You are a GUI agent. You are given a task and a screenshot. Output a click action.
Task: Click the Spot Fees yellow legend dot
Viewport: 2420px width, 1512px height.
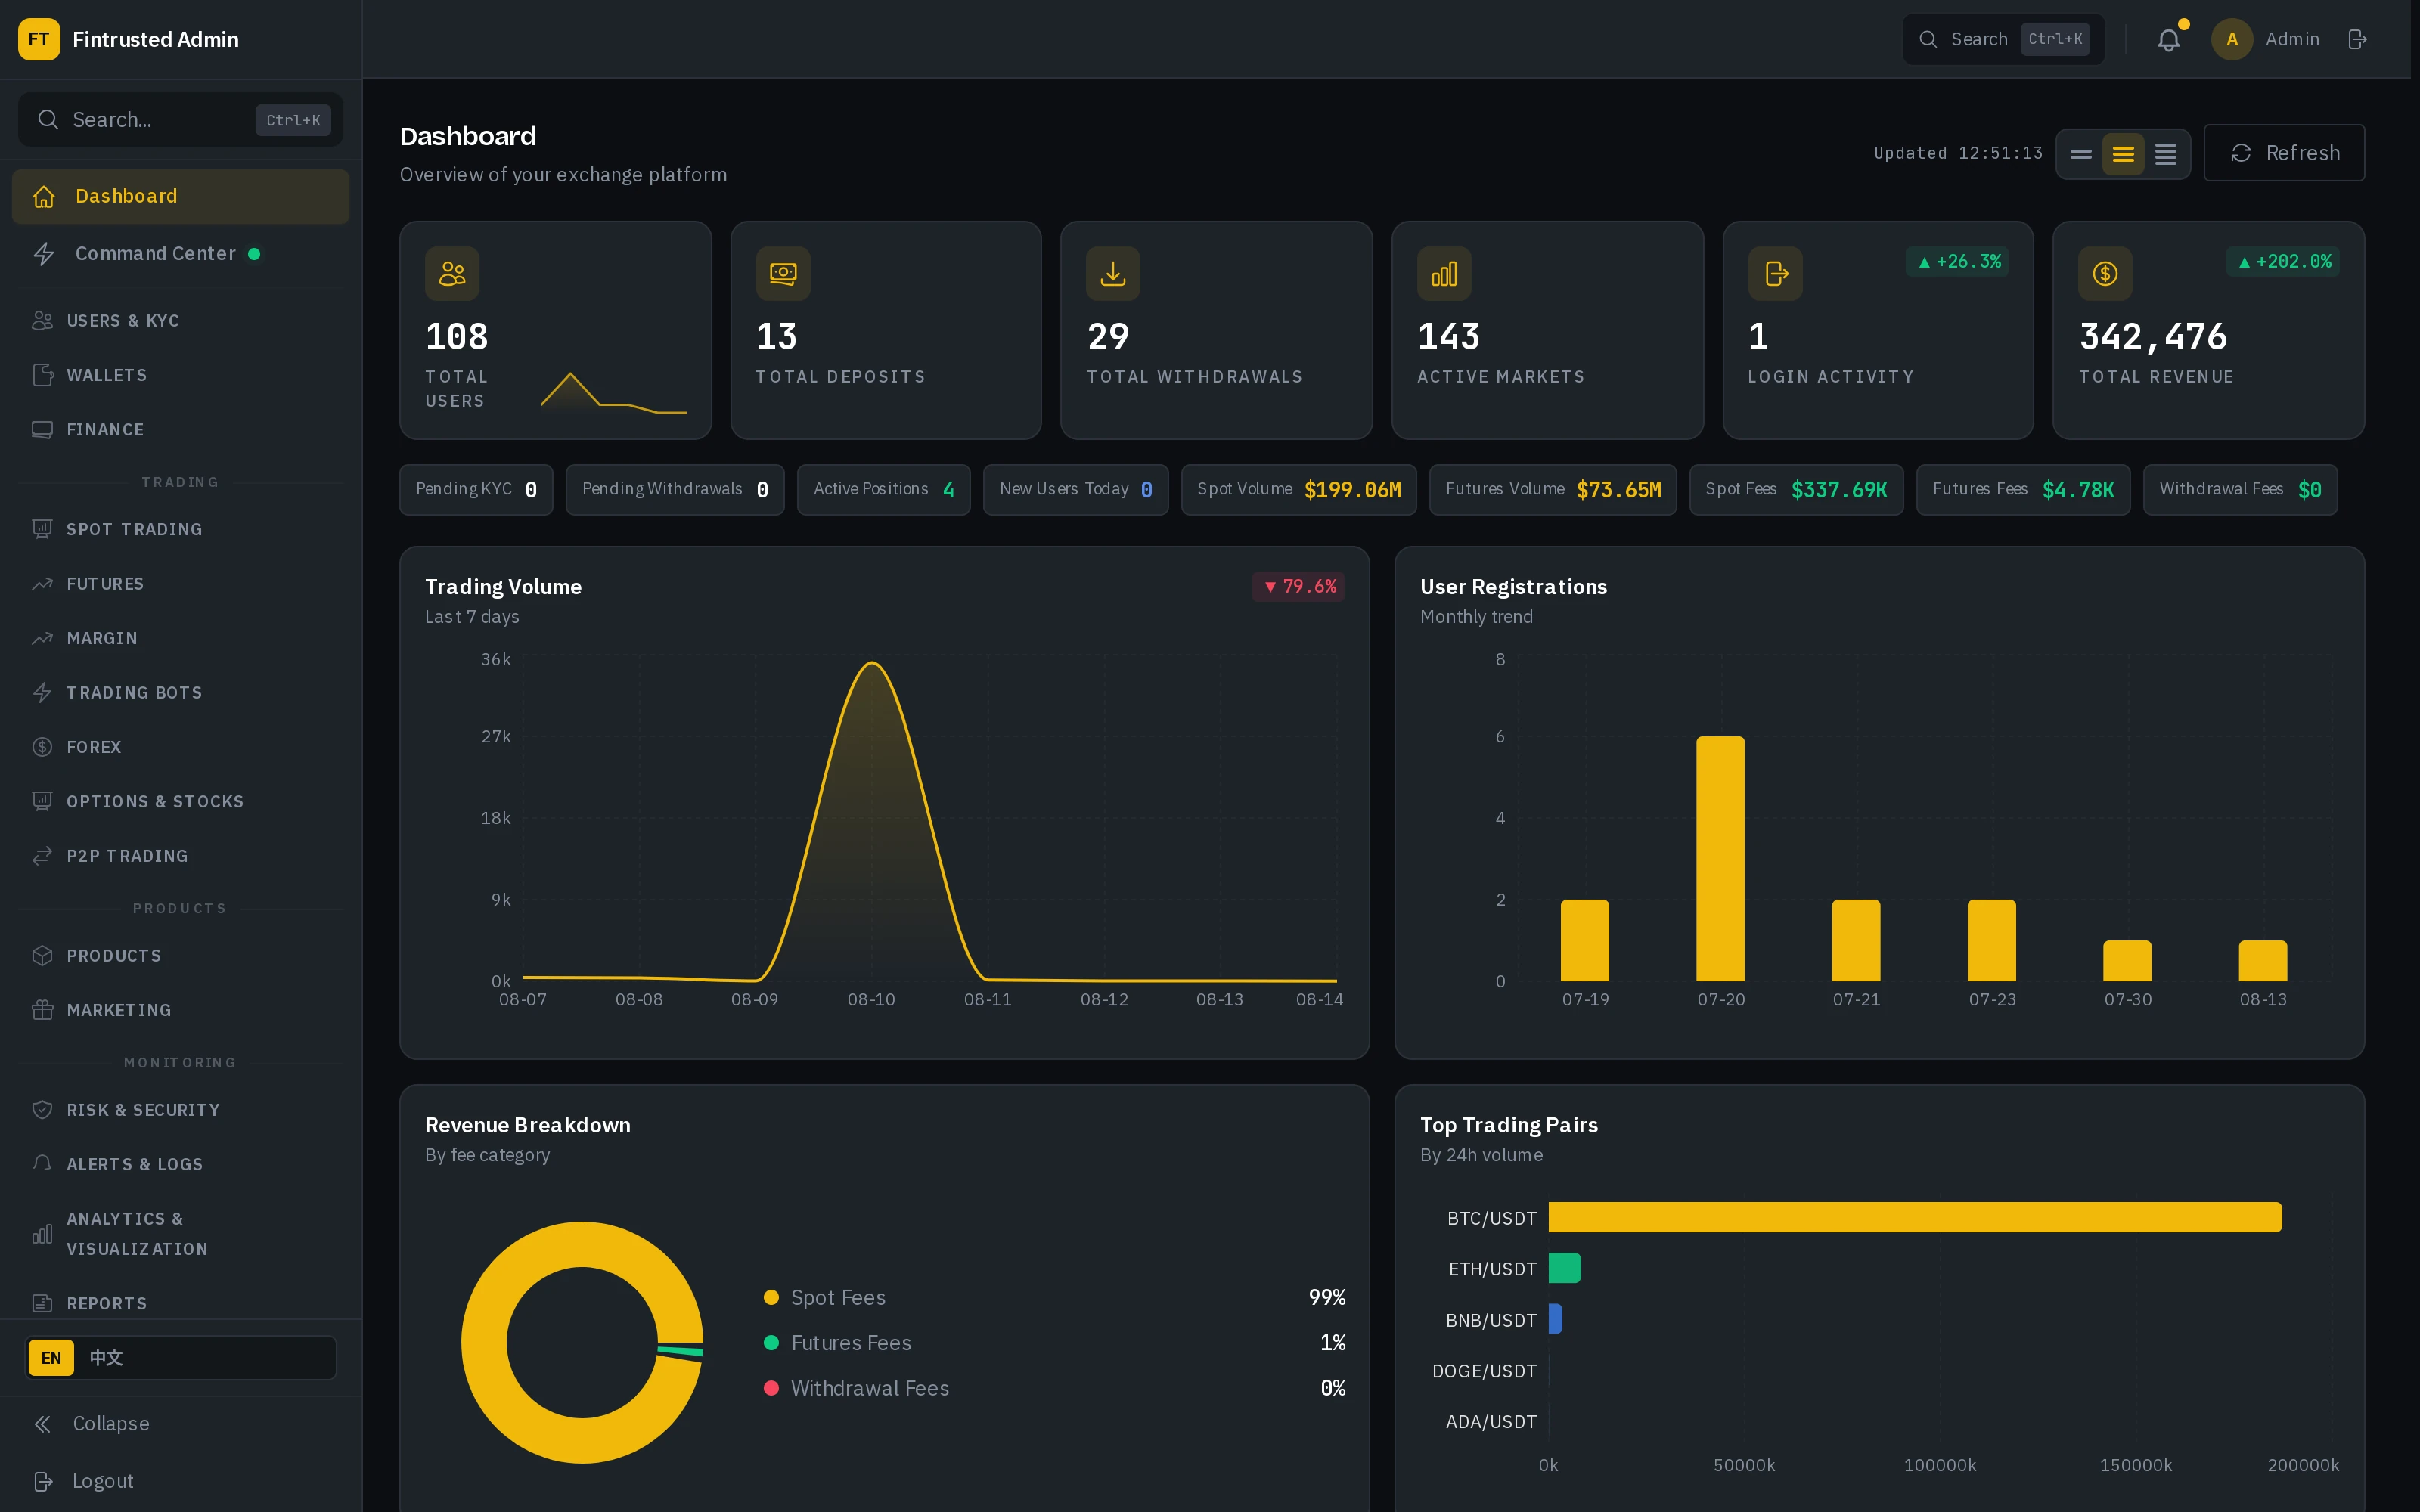tap(771, 1298)
